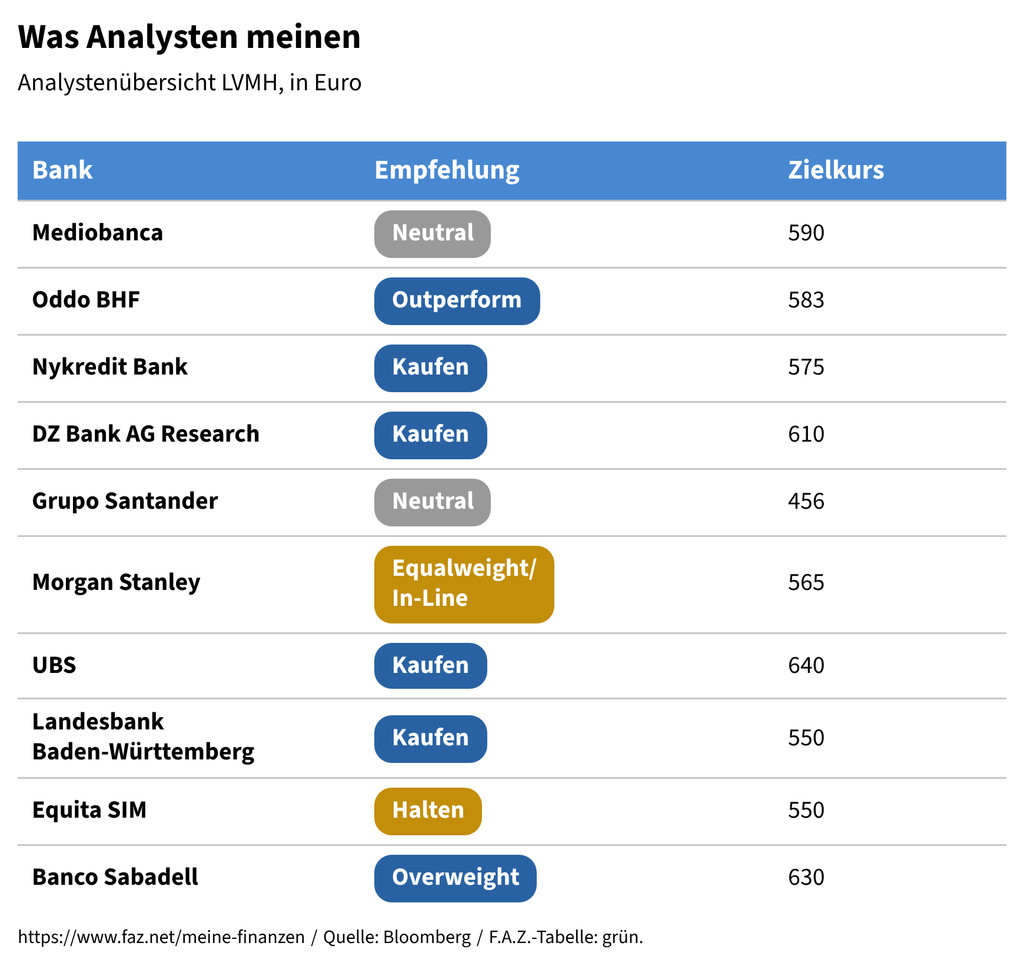This screenshot has height=968, width=1024.
Task: Select Banco Sabadell's target price 630
Action: (x=806, y=877)
